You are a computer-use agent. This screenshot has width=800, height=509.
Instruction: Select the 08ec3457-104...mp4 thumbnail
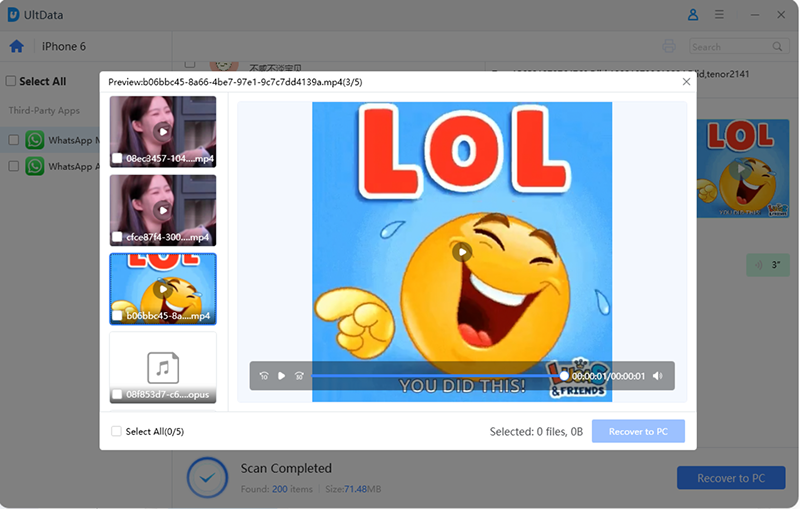pyautogui.click(x=163, y=132)
